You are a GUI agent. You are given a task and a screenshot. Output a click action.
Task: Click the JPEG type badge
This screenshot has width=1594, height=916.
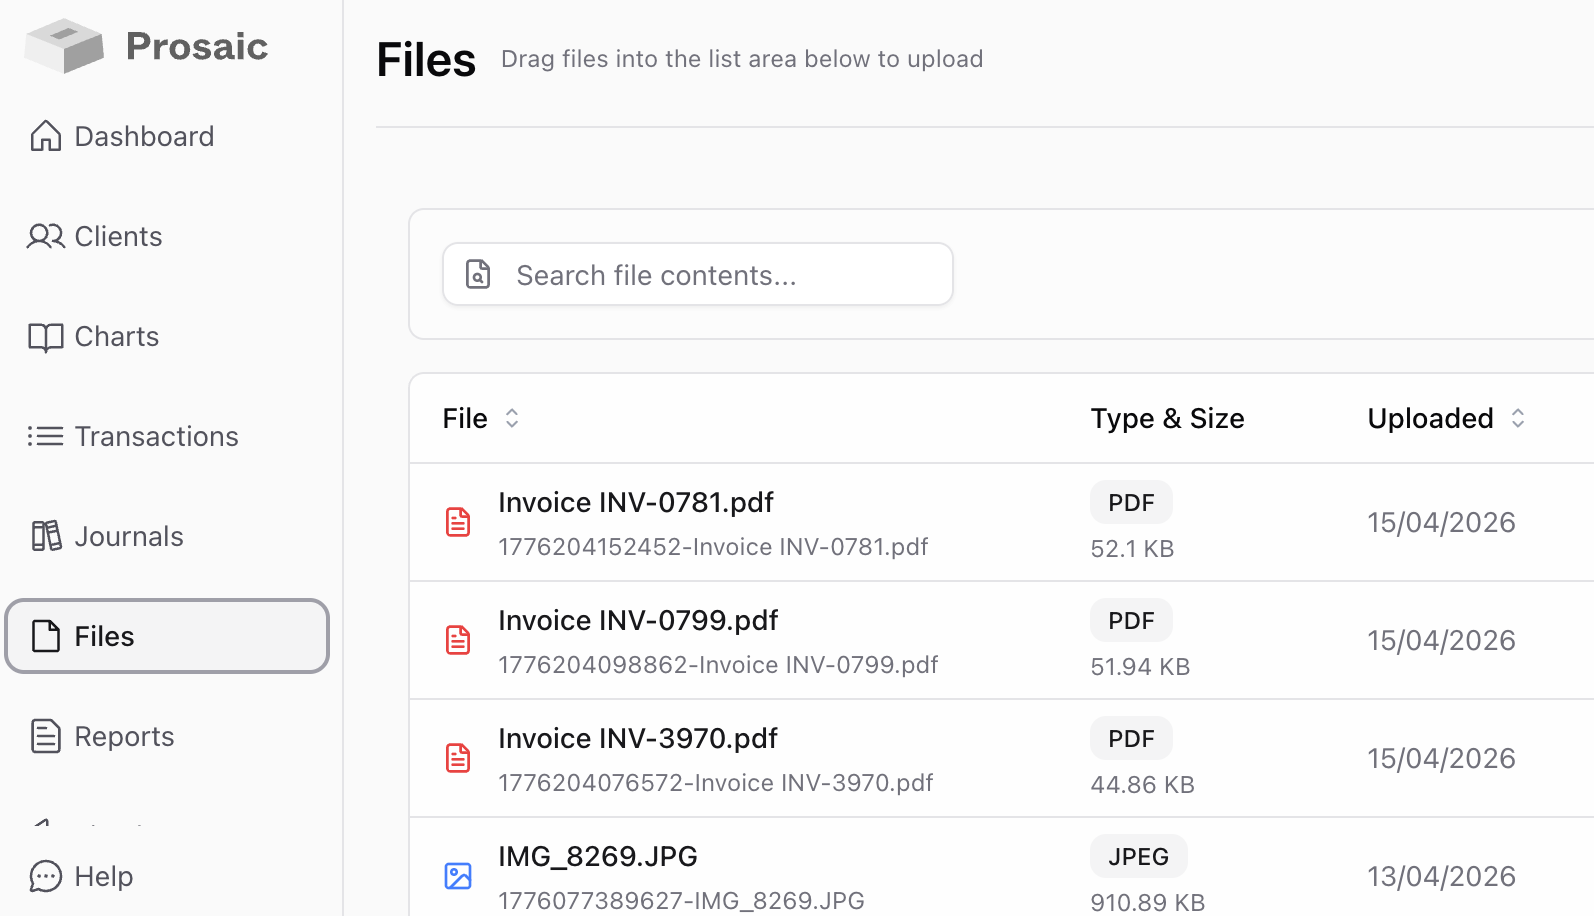point(1139,856)
